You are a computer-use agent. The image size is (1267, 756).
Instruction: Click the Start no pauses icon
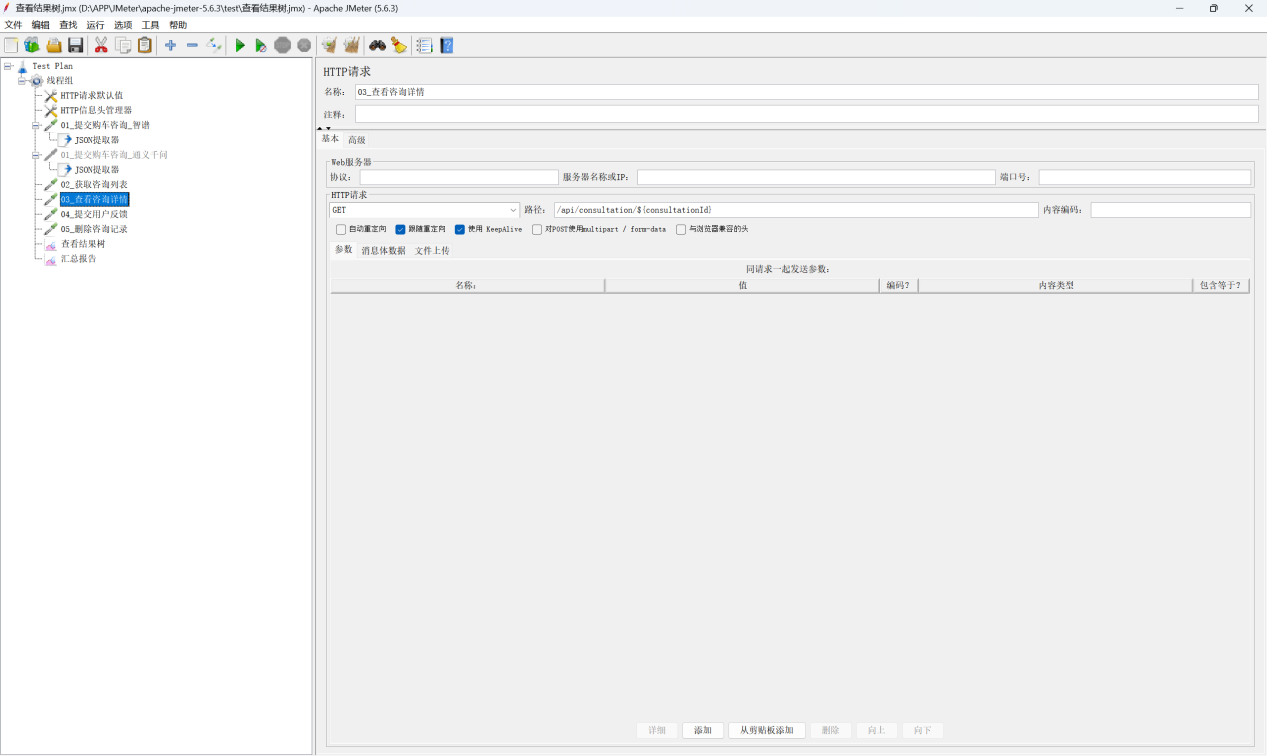click(x=260, y=45)
